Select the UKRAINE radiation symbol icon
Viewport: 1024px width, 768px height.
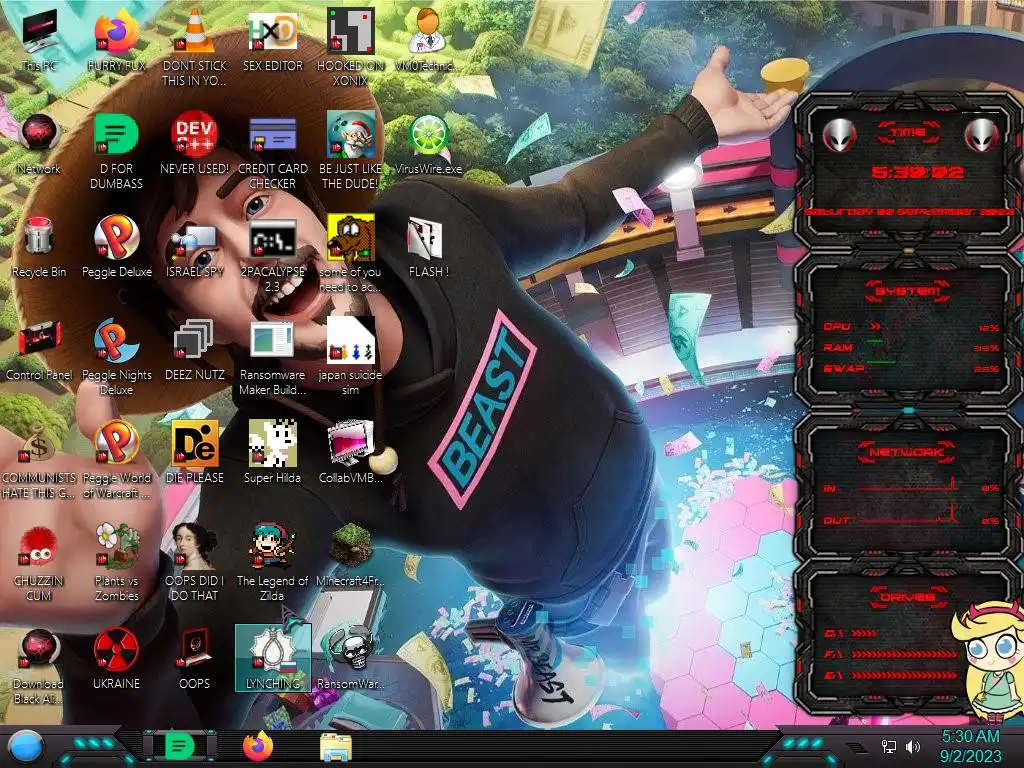(x=116, y=660)
